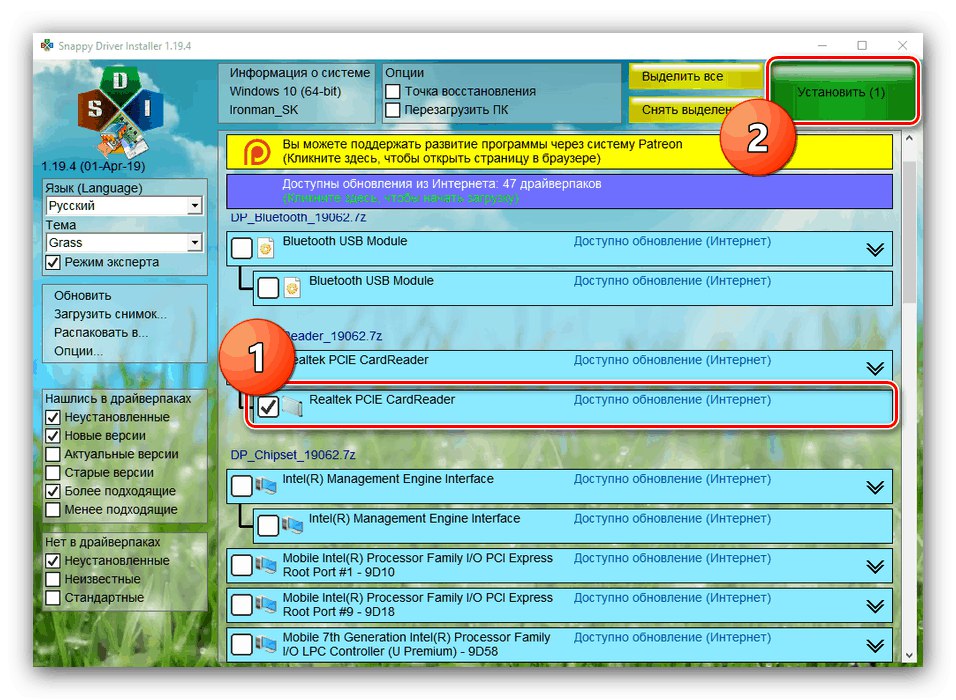Uncheck Новые версии filter
This screenshot has width=956, height=700.
click(53, 436)
